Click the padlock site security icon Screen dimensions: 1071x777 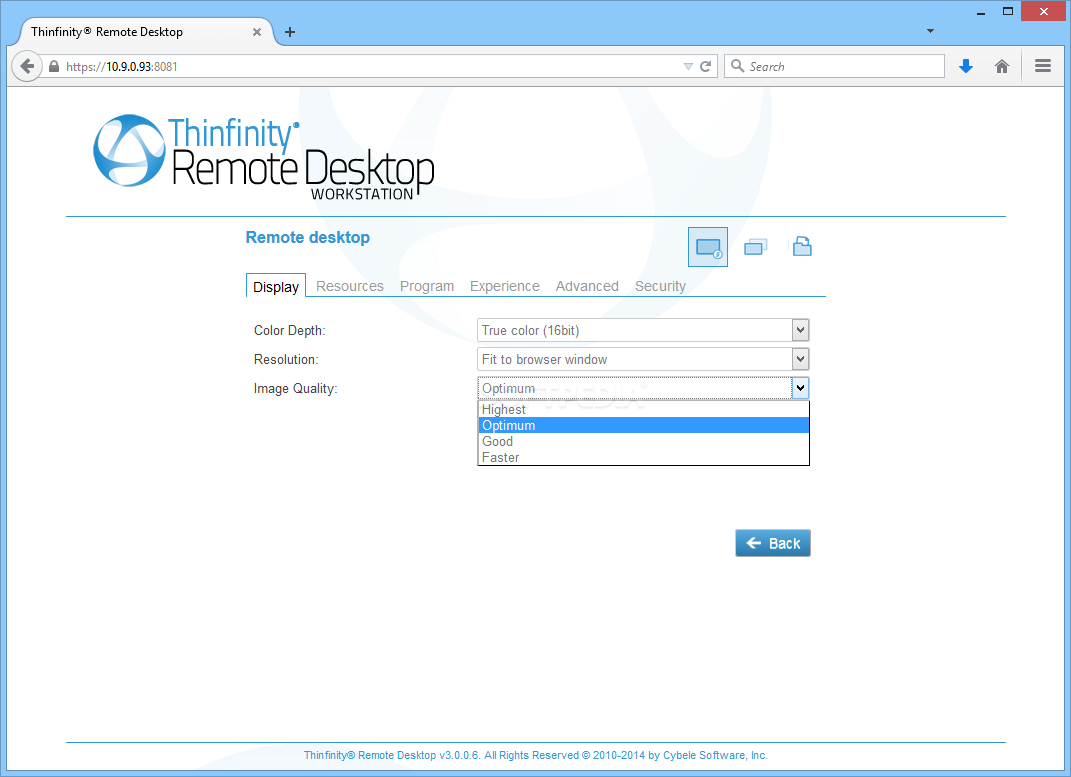[54, 66]
